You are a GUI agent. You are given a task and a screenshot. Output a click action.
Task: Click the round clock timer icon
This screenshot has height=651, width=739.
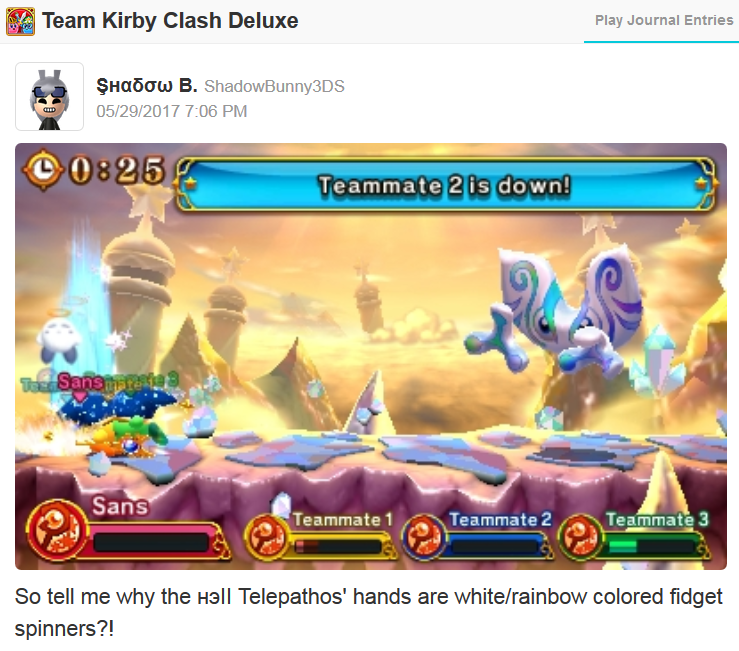coord(43,170)
